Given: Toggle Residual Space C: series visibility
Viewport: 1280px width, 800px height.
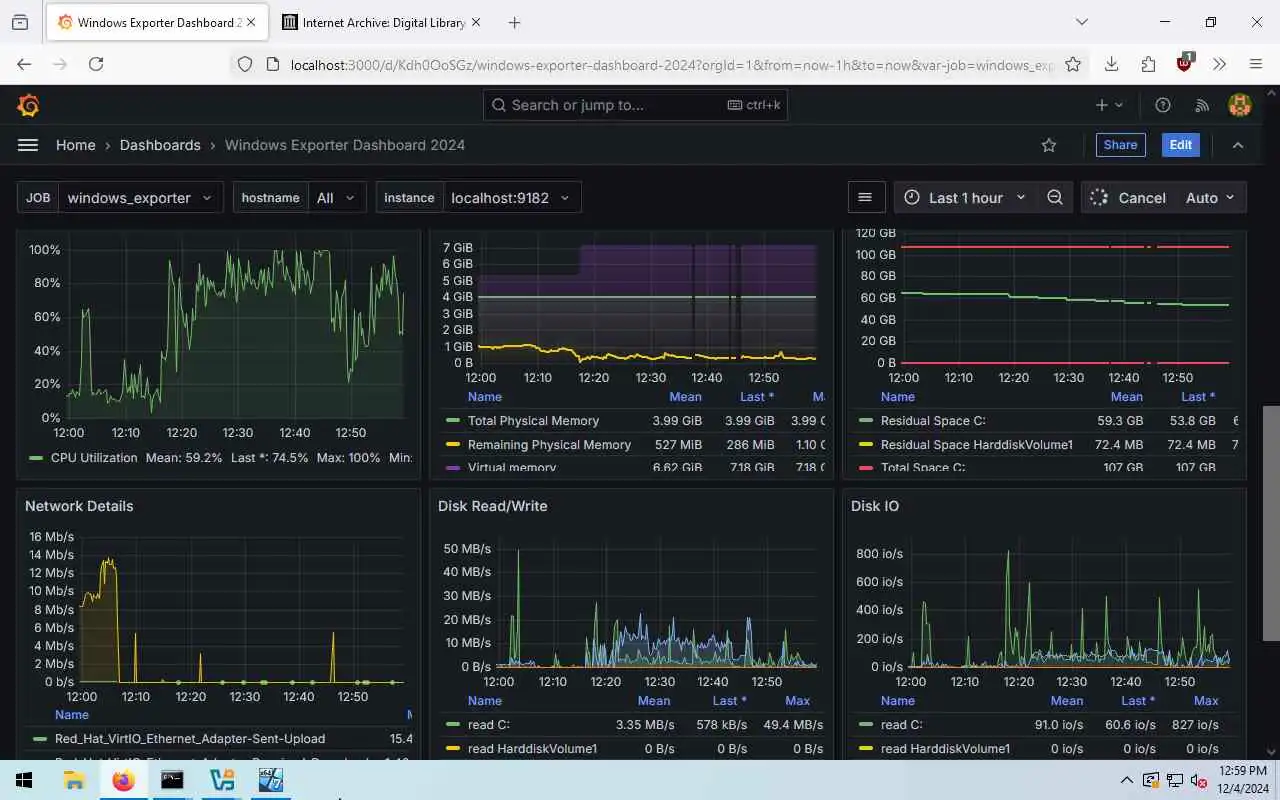Looking at the screenshot, I should [x=933, y=421].
